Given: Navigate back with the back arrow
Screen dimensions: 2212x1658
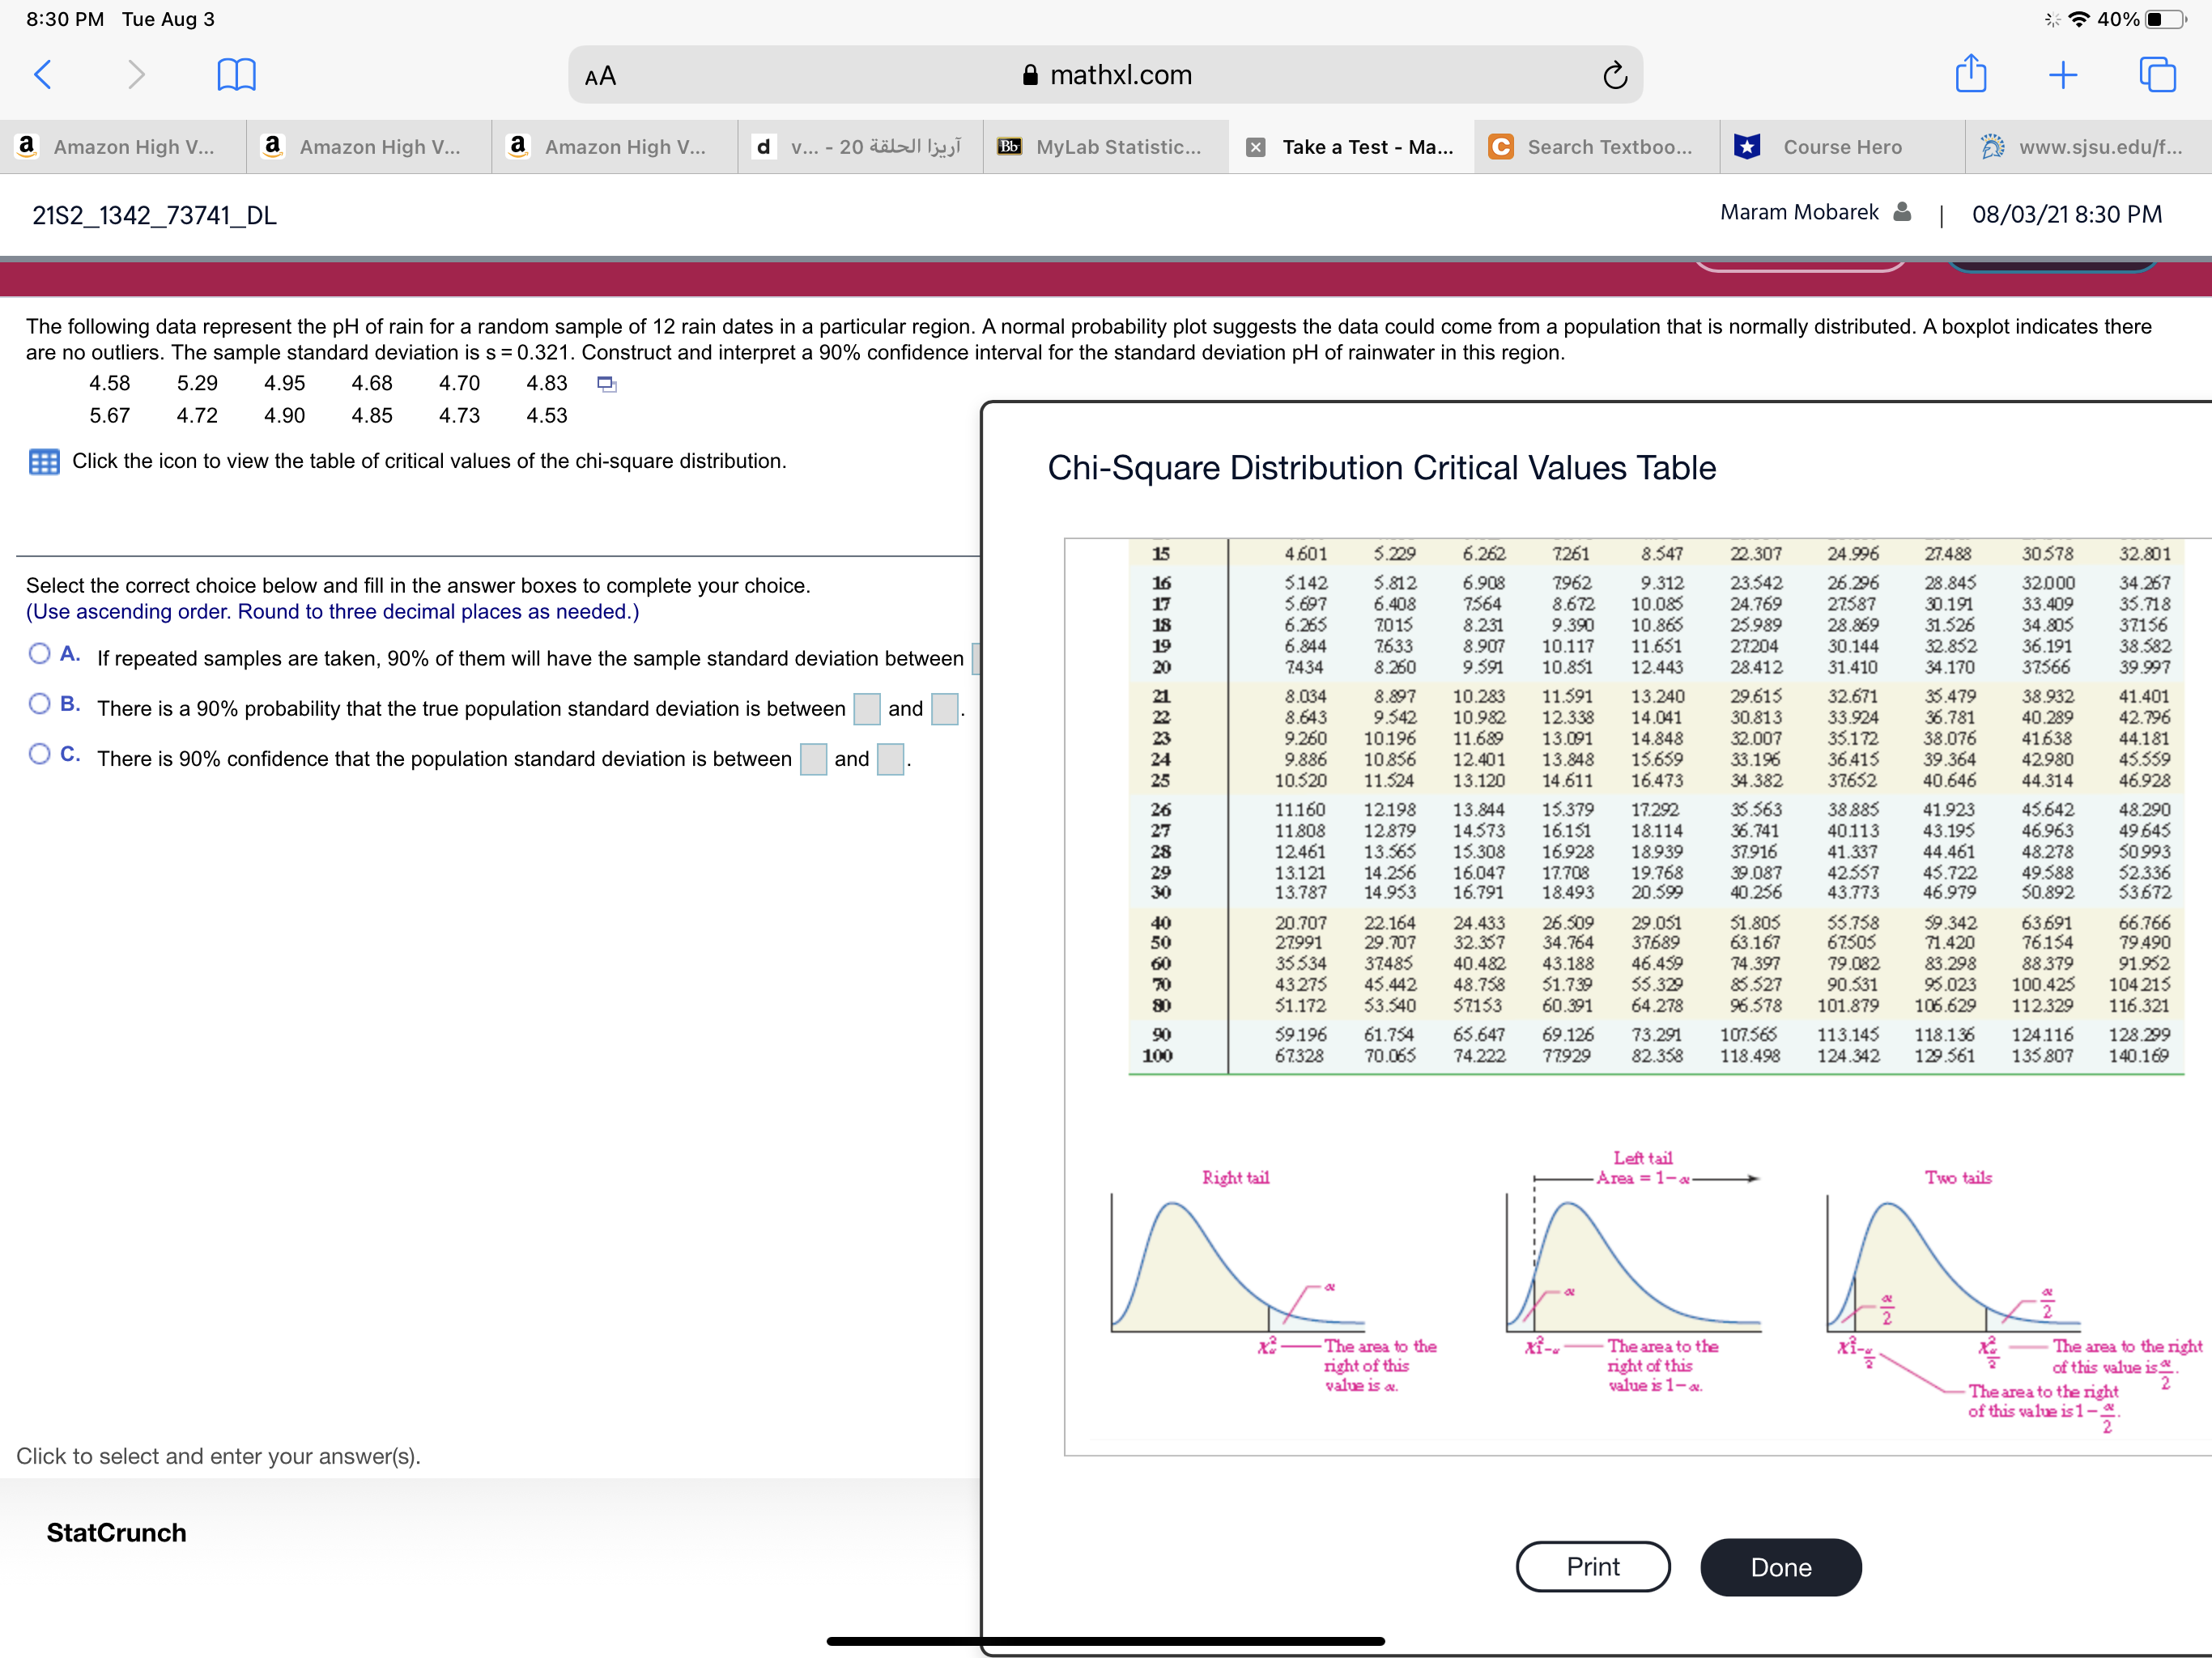Looking at the screenshot, I should pyautogui.click(x=42, y=74).
